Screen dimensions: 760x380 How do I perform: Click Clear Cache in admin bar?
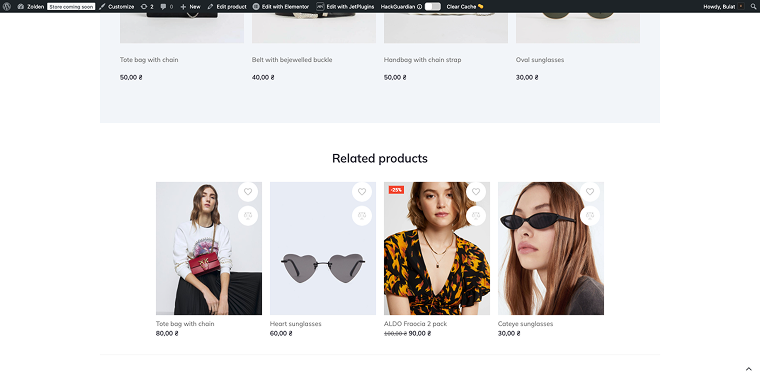(x=465, y=7)
